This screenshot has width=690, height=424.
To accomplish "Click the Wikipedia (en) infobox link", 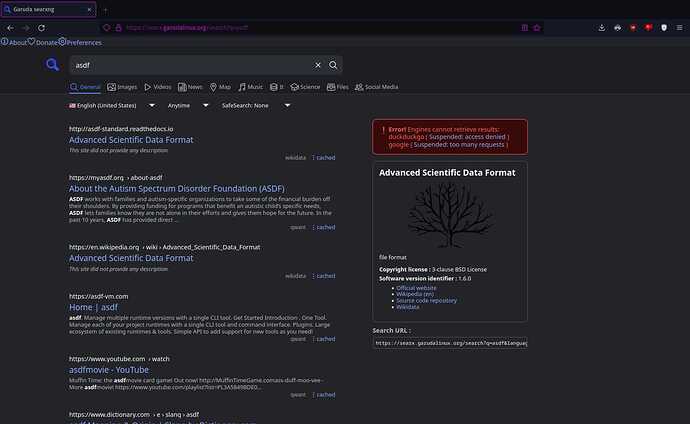I will click(x=415, y=294).
